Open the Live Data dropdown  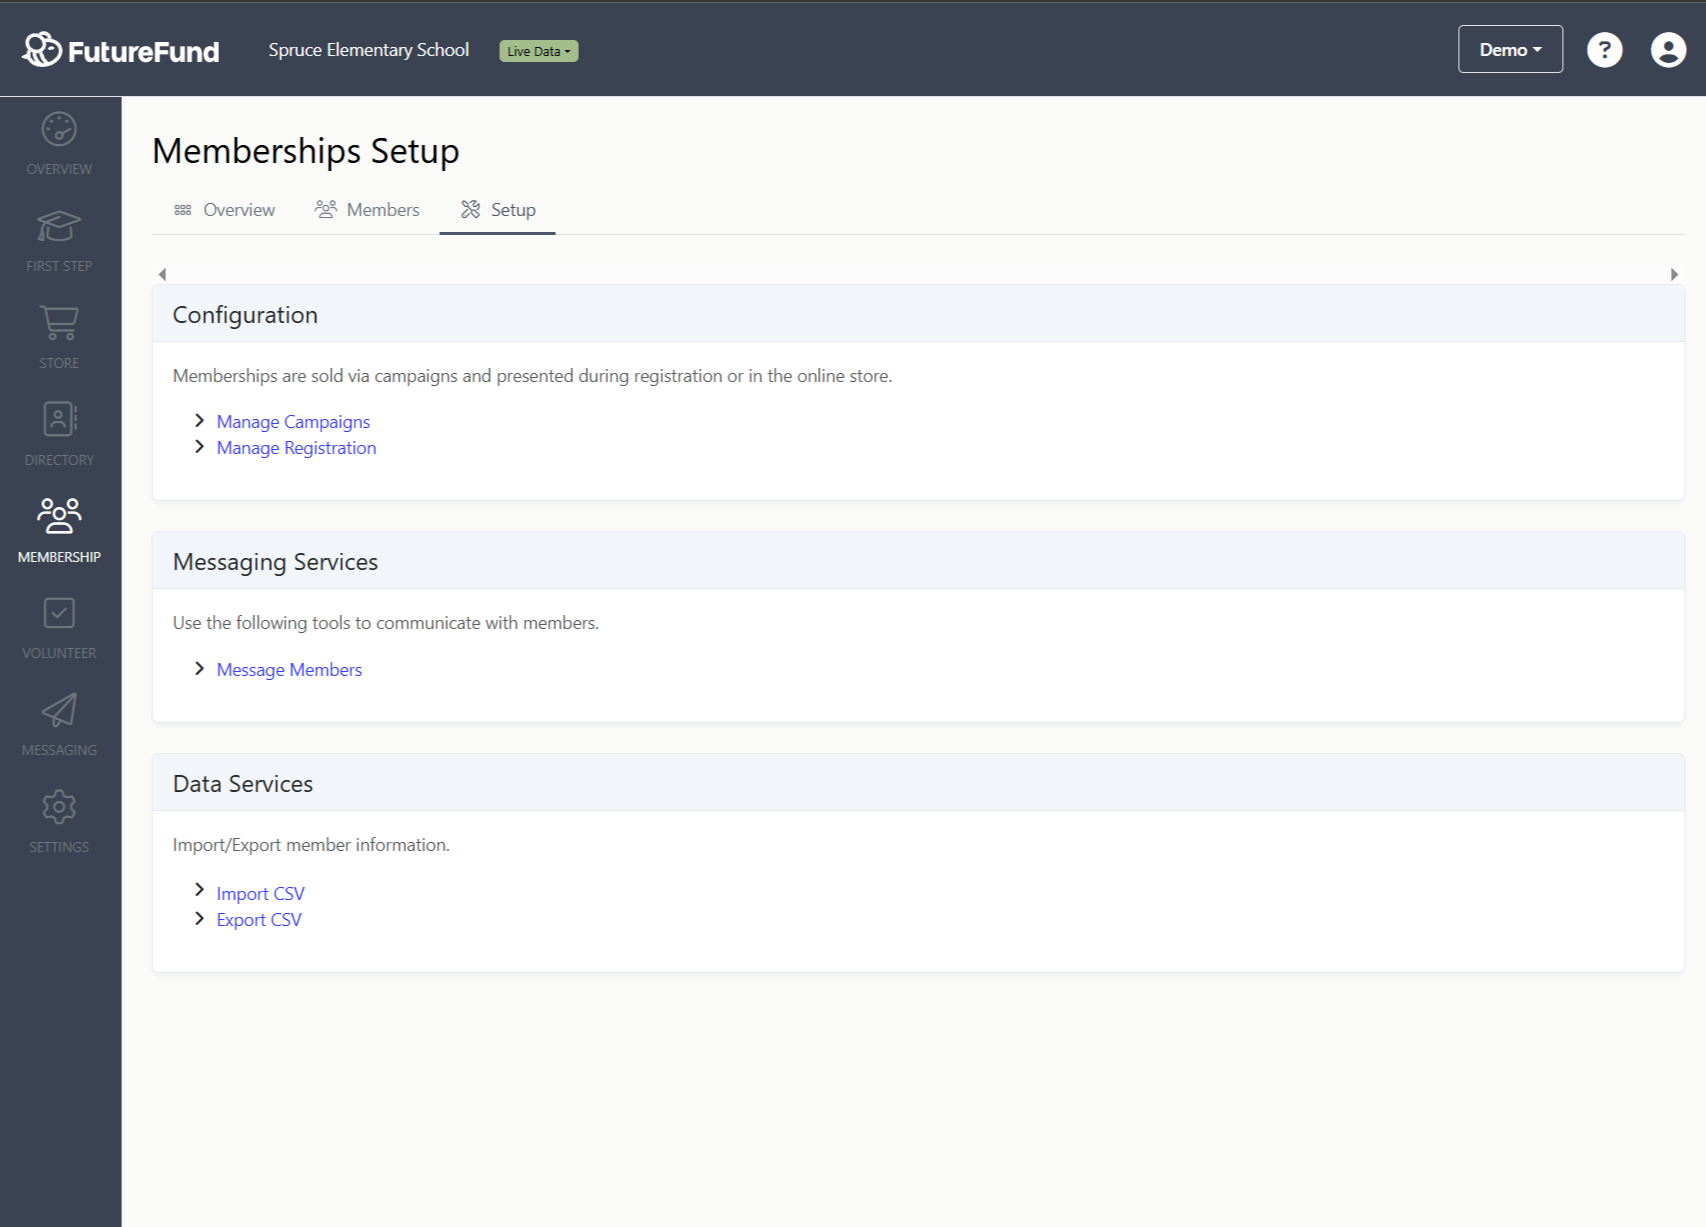click(538, 50)
